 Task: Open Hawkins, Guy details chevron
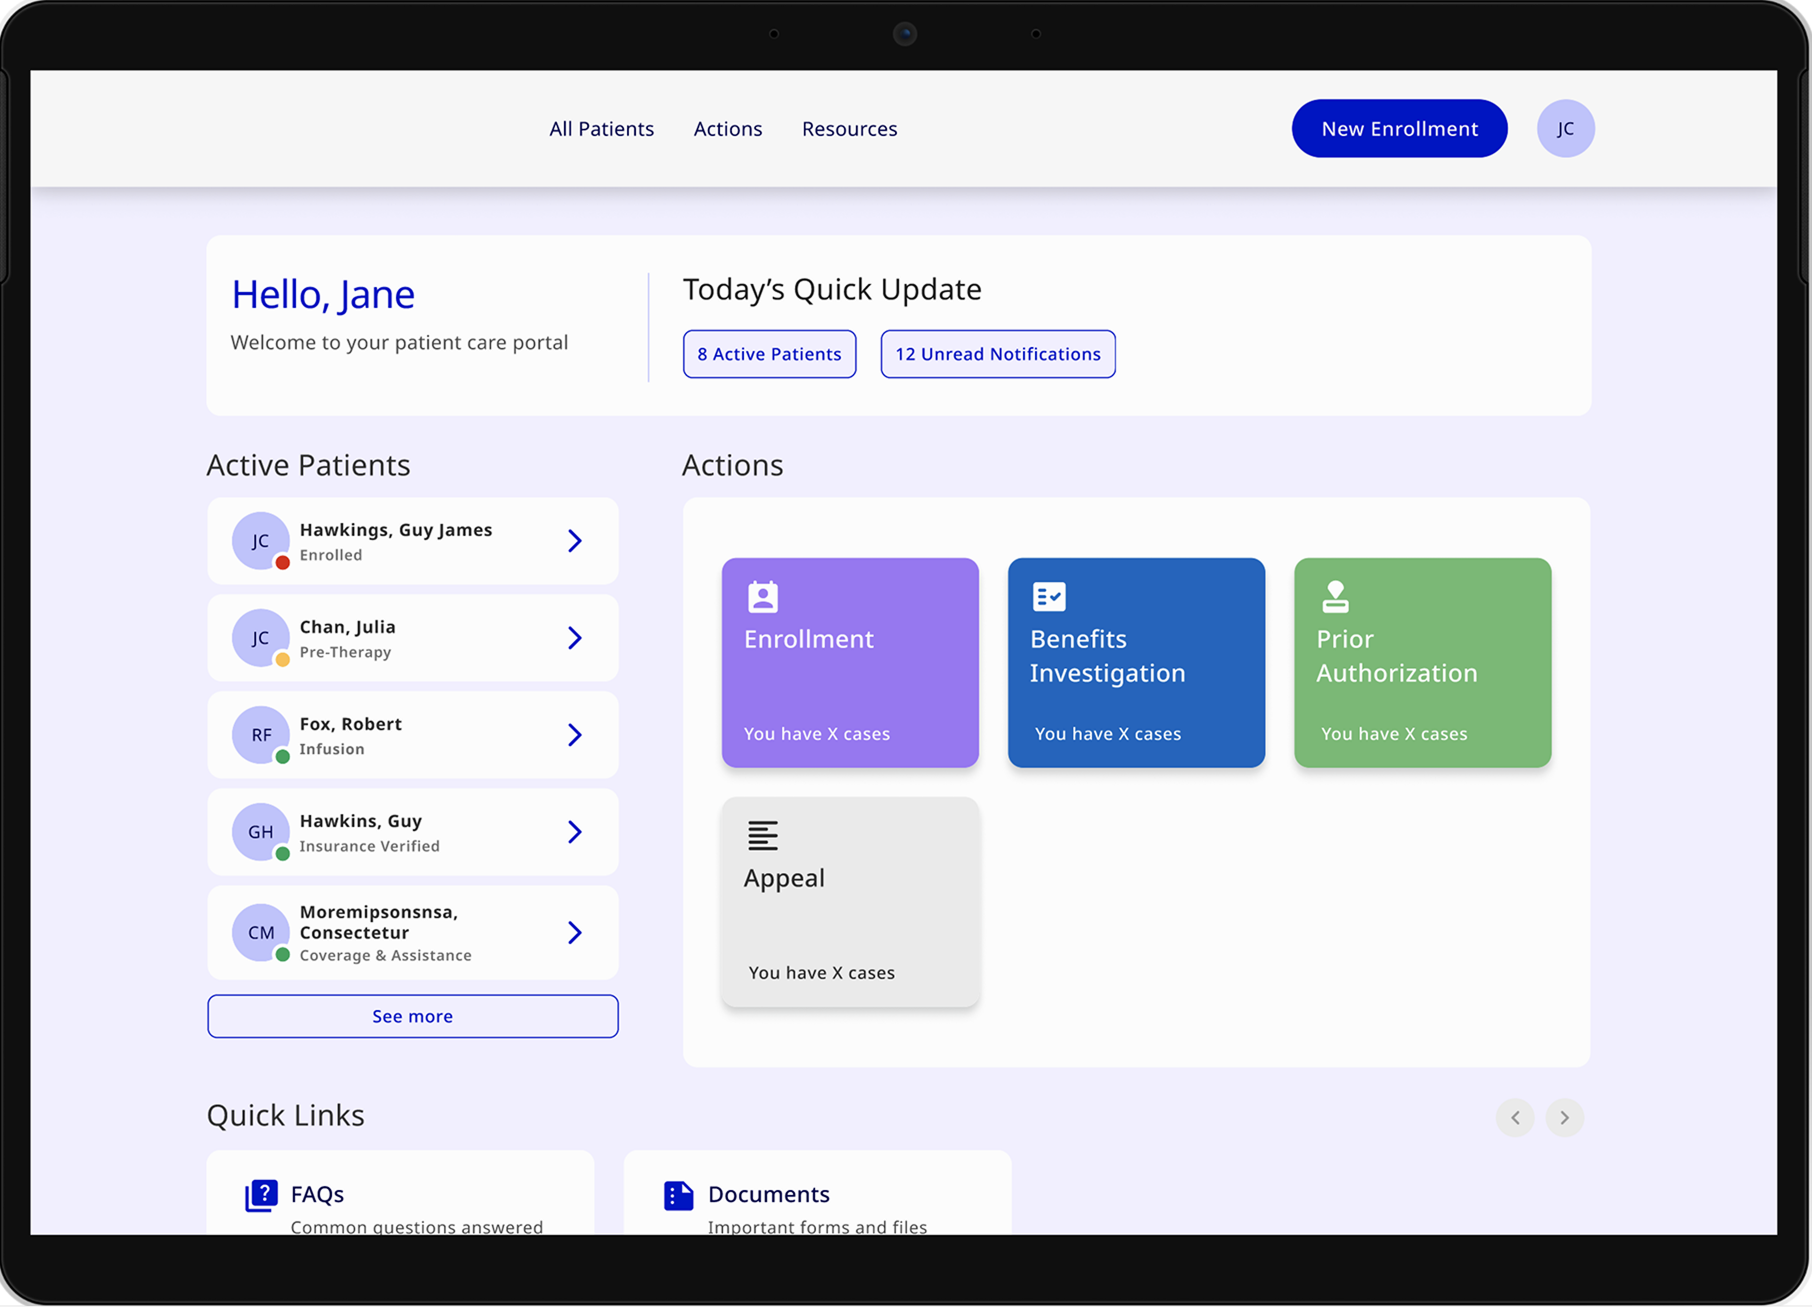[575, 832]
